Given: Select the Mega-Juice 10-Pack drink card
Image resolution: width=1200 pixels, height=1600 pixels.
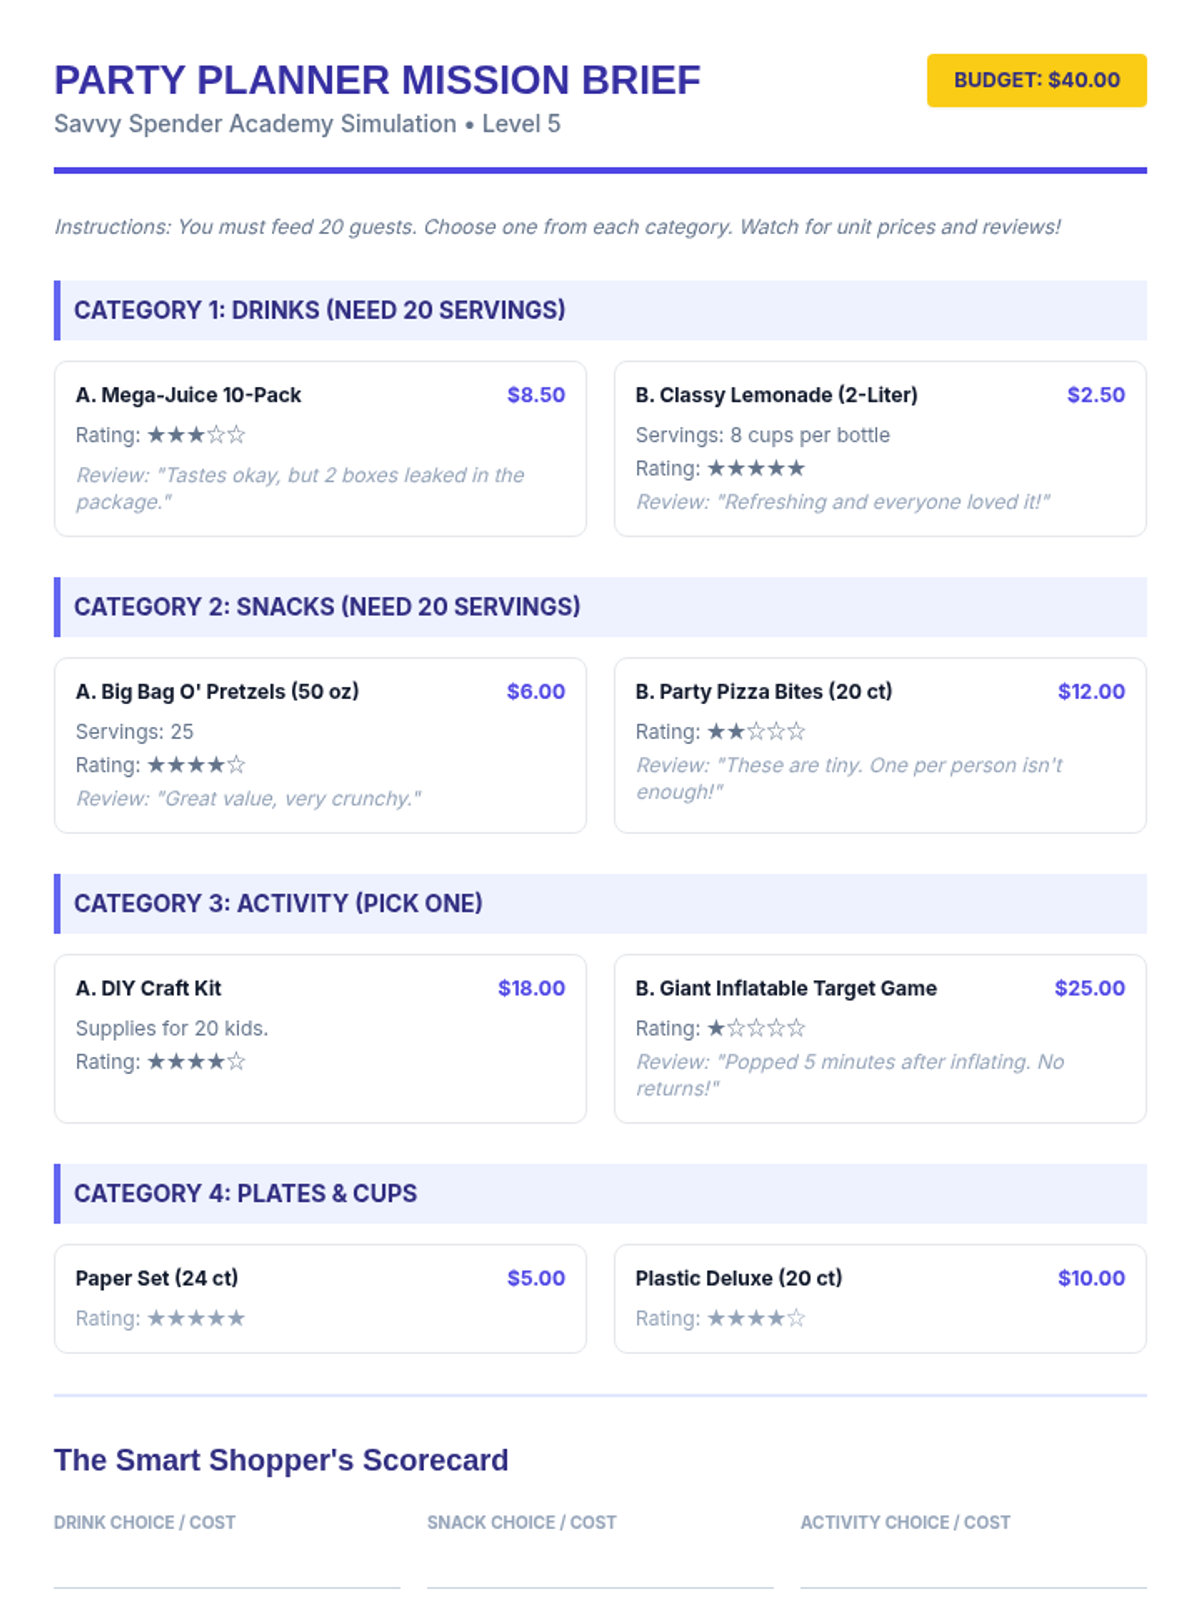Looking at the screenshot, I should [x=320, y=448].
